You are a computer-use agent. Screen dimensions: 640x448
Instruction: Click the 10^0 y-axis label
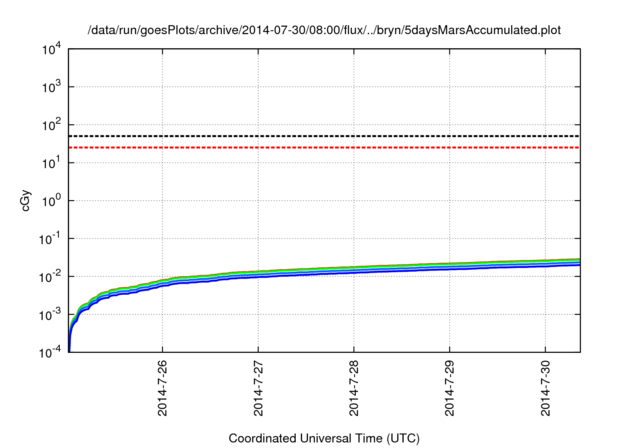(51, 201)
